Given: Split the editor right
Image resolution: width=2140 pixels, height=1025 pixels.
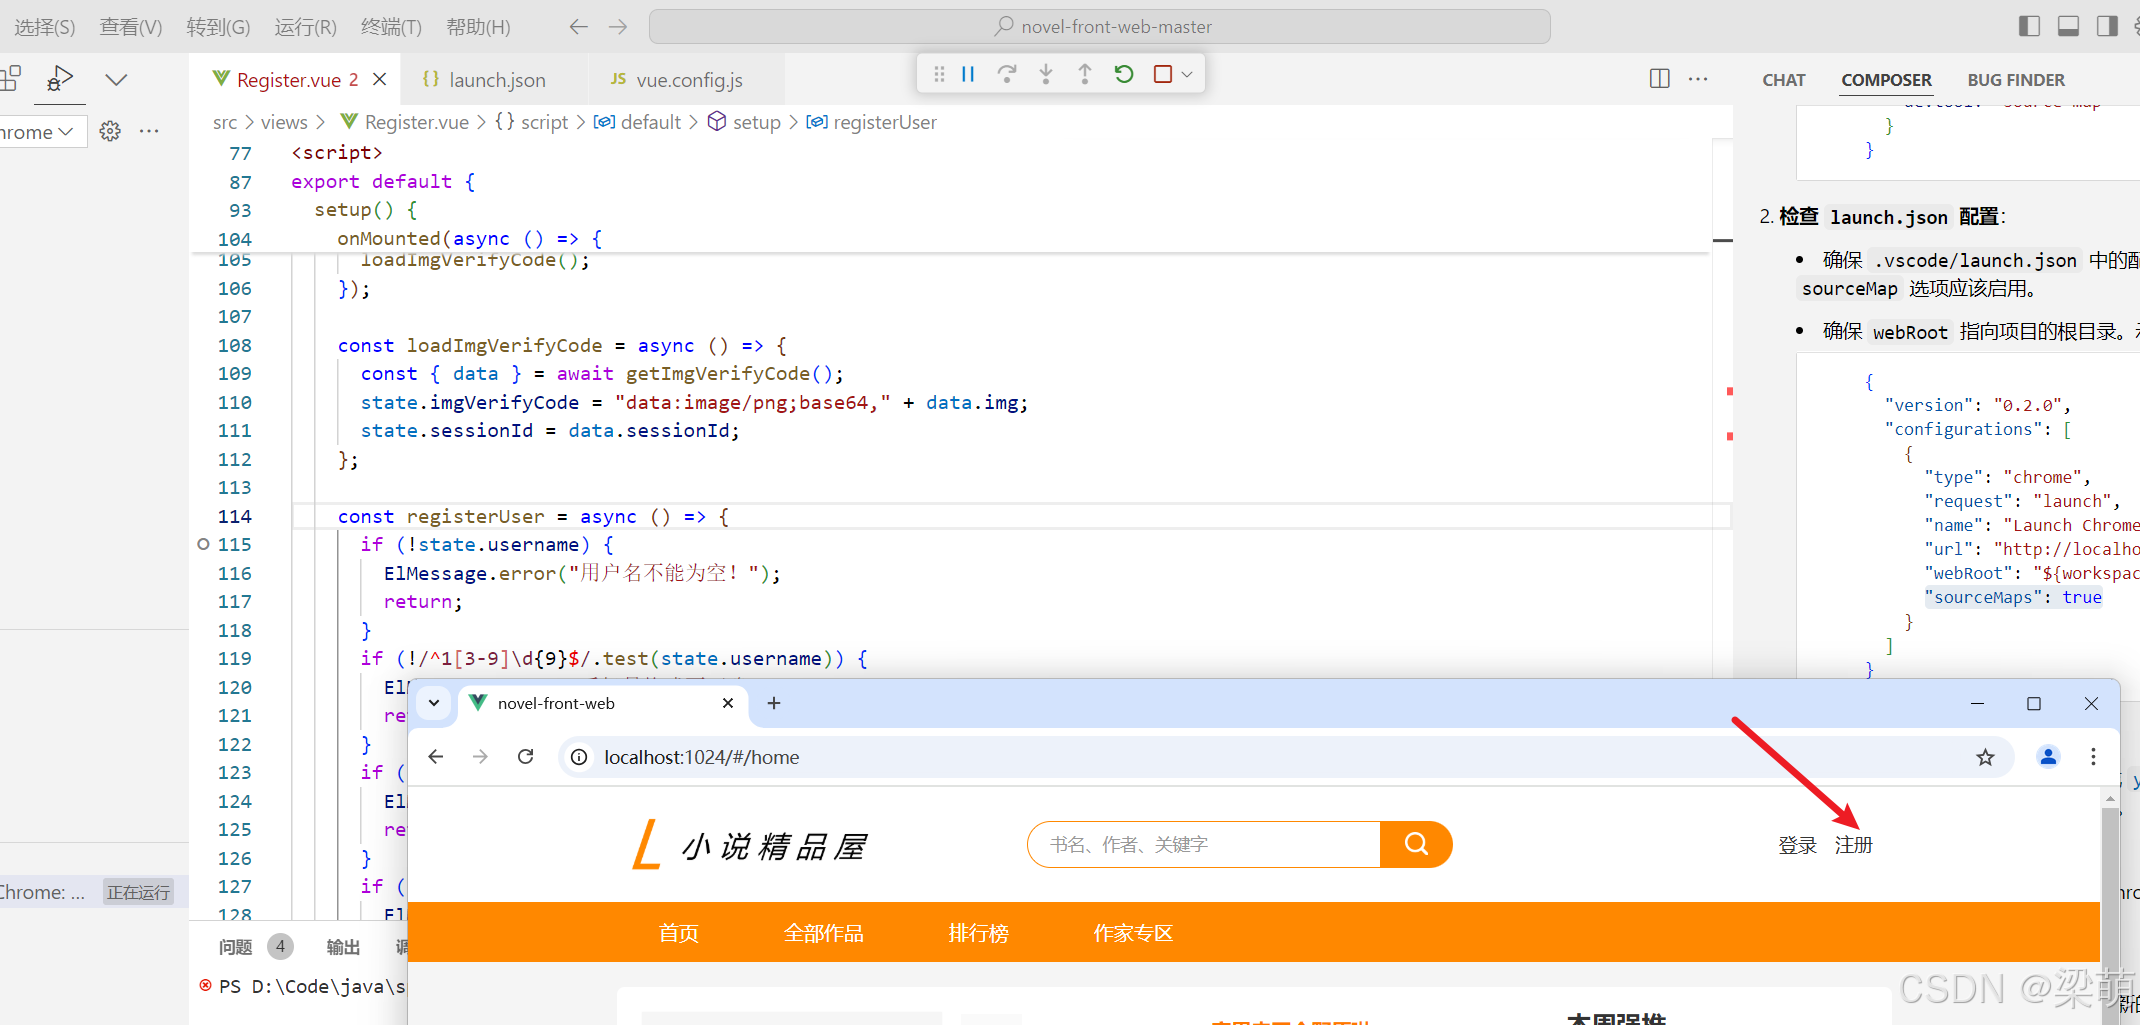Looking at the screenshot, I should 1660,79.
